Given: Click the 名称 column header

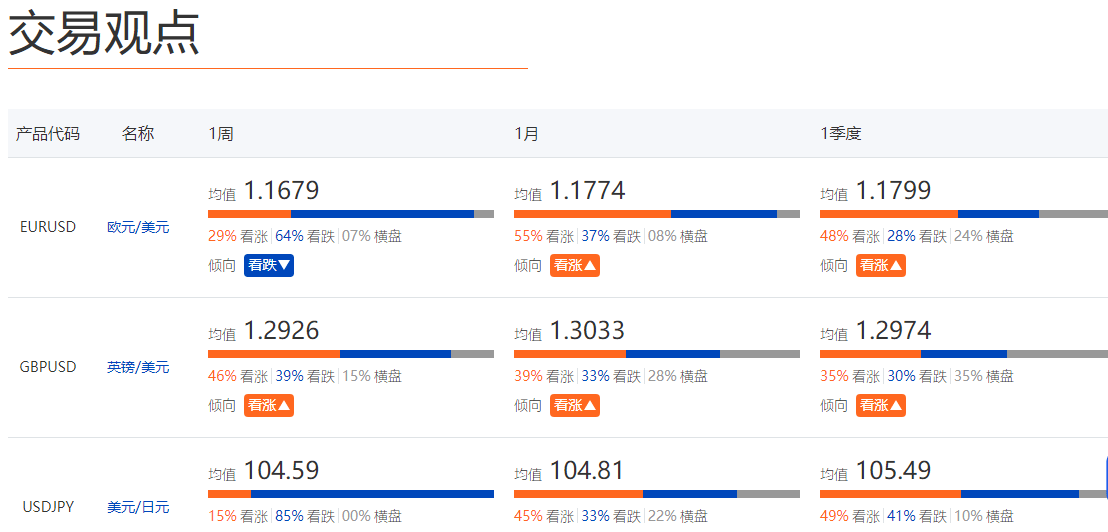Looking at the screenshot, I should pyautogui.click(x=138, y=133).
